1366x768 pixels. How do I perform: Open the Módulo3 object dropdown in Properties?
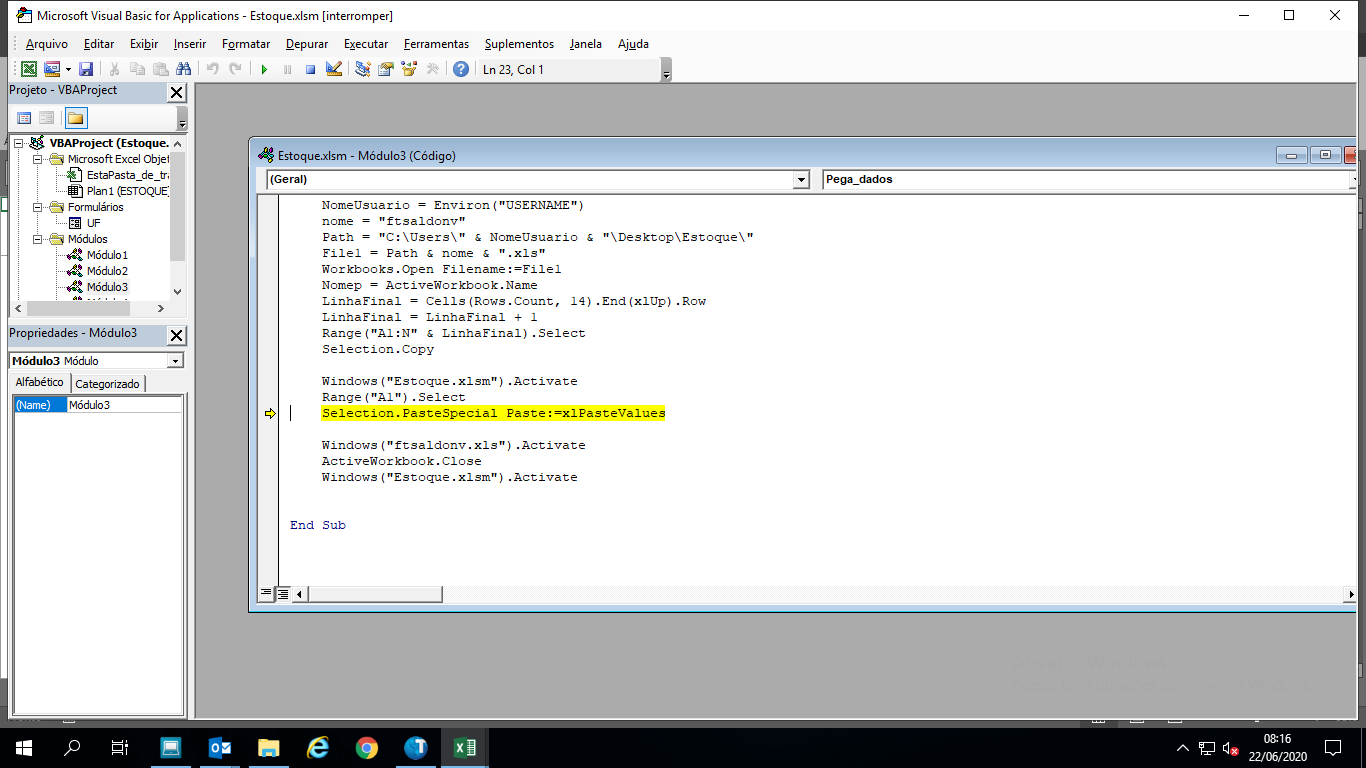point(176,361)
